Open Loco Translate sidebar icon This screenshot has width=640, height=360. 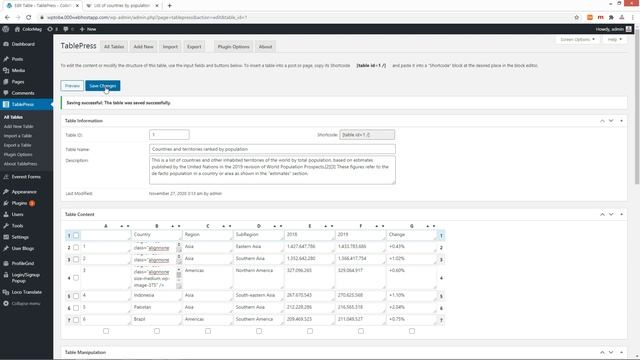(x=6, y=292)
